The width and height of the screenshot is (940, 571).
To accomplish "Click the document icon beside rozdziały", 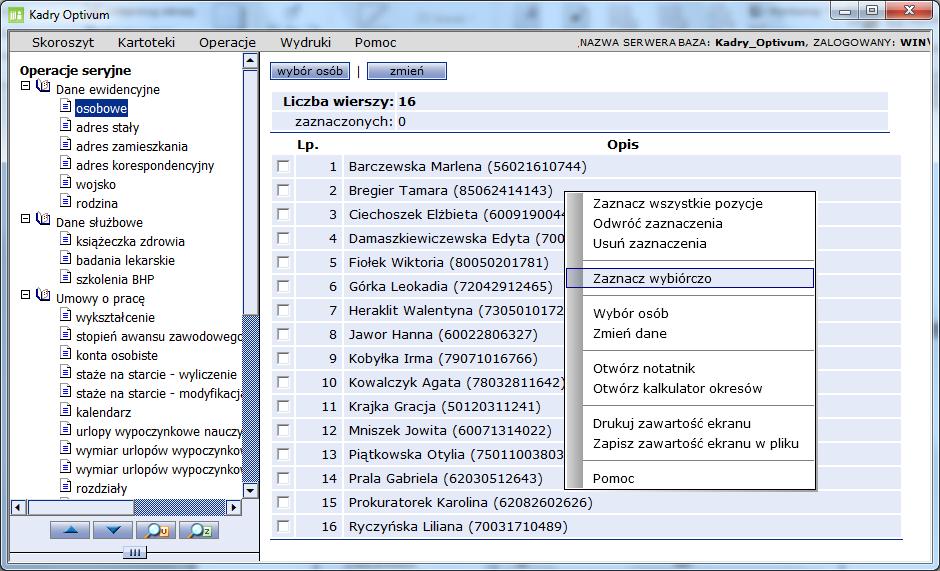I will [66, 486].
